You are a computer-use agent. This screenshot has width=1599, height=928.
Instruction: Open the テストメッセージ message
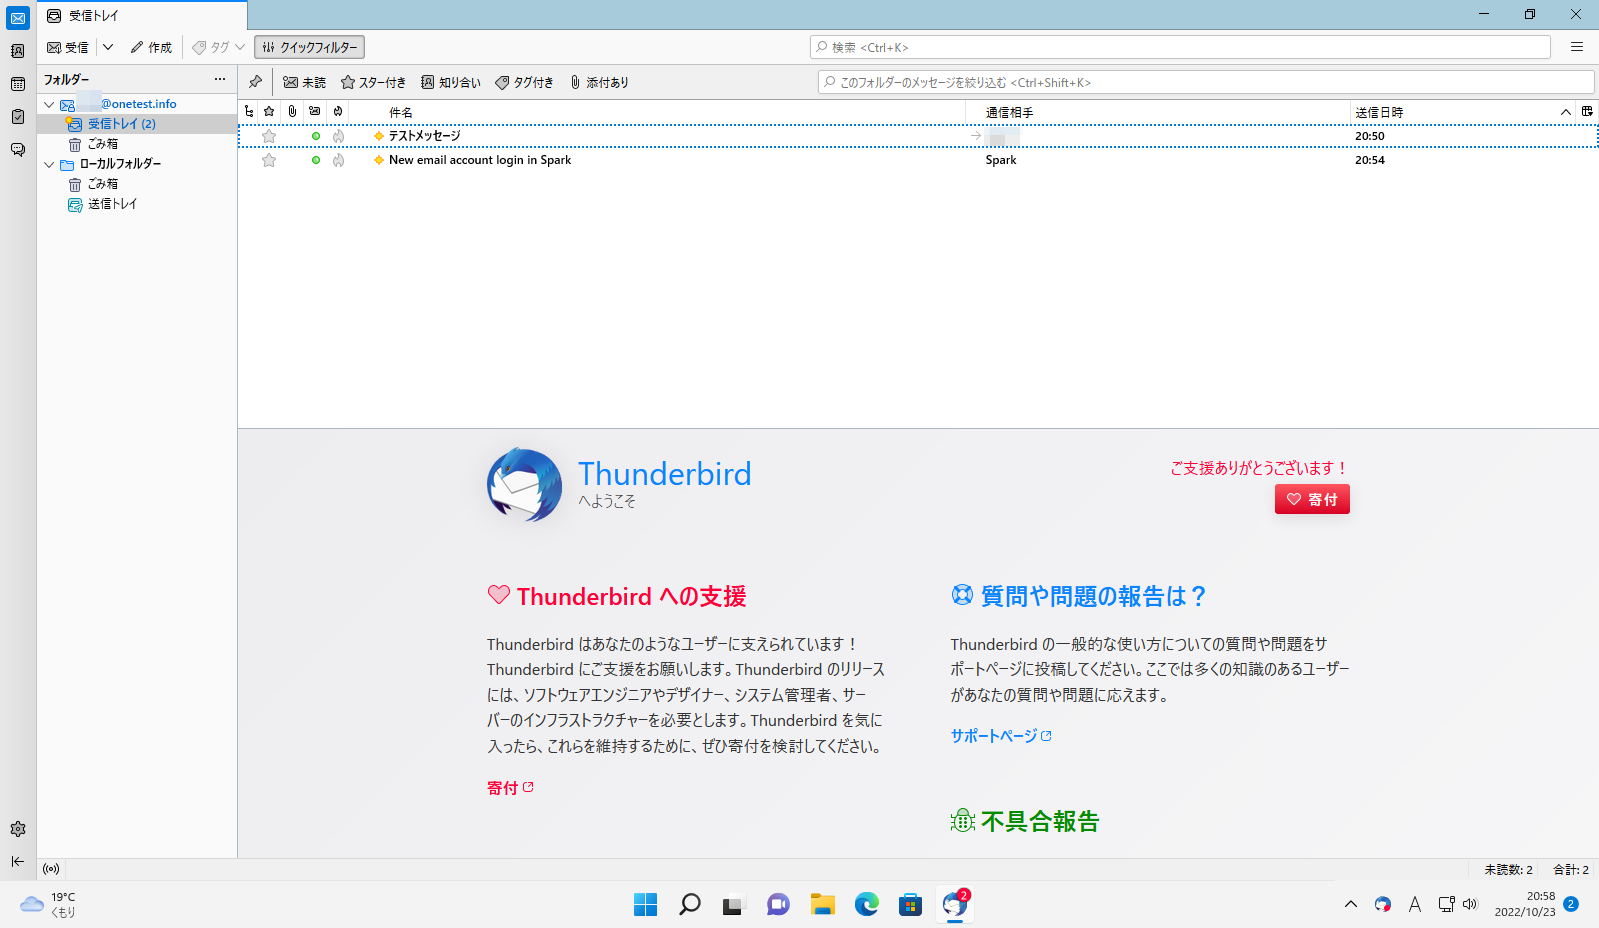pyautogui.click(x=918, y=136)
